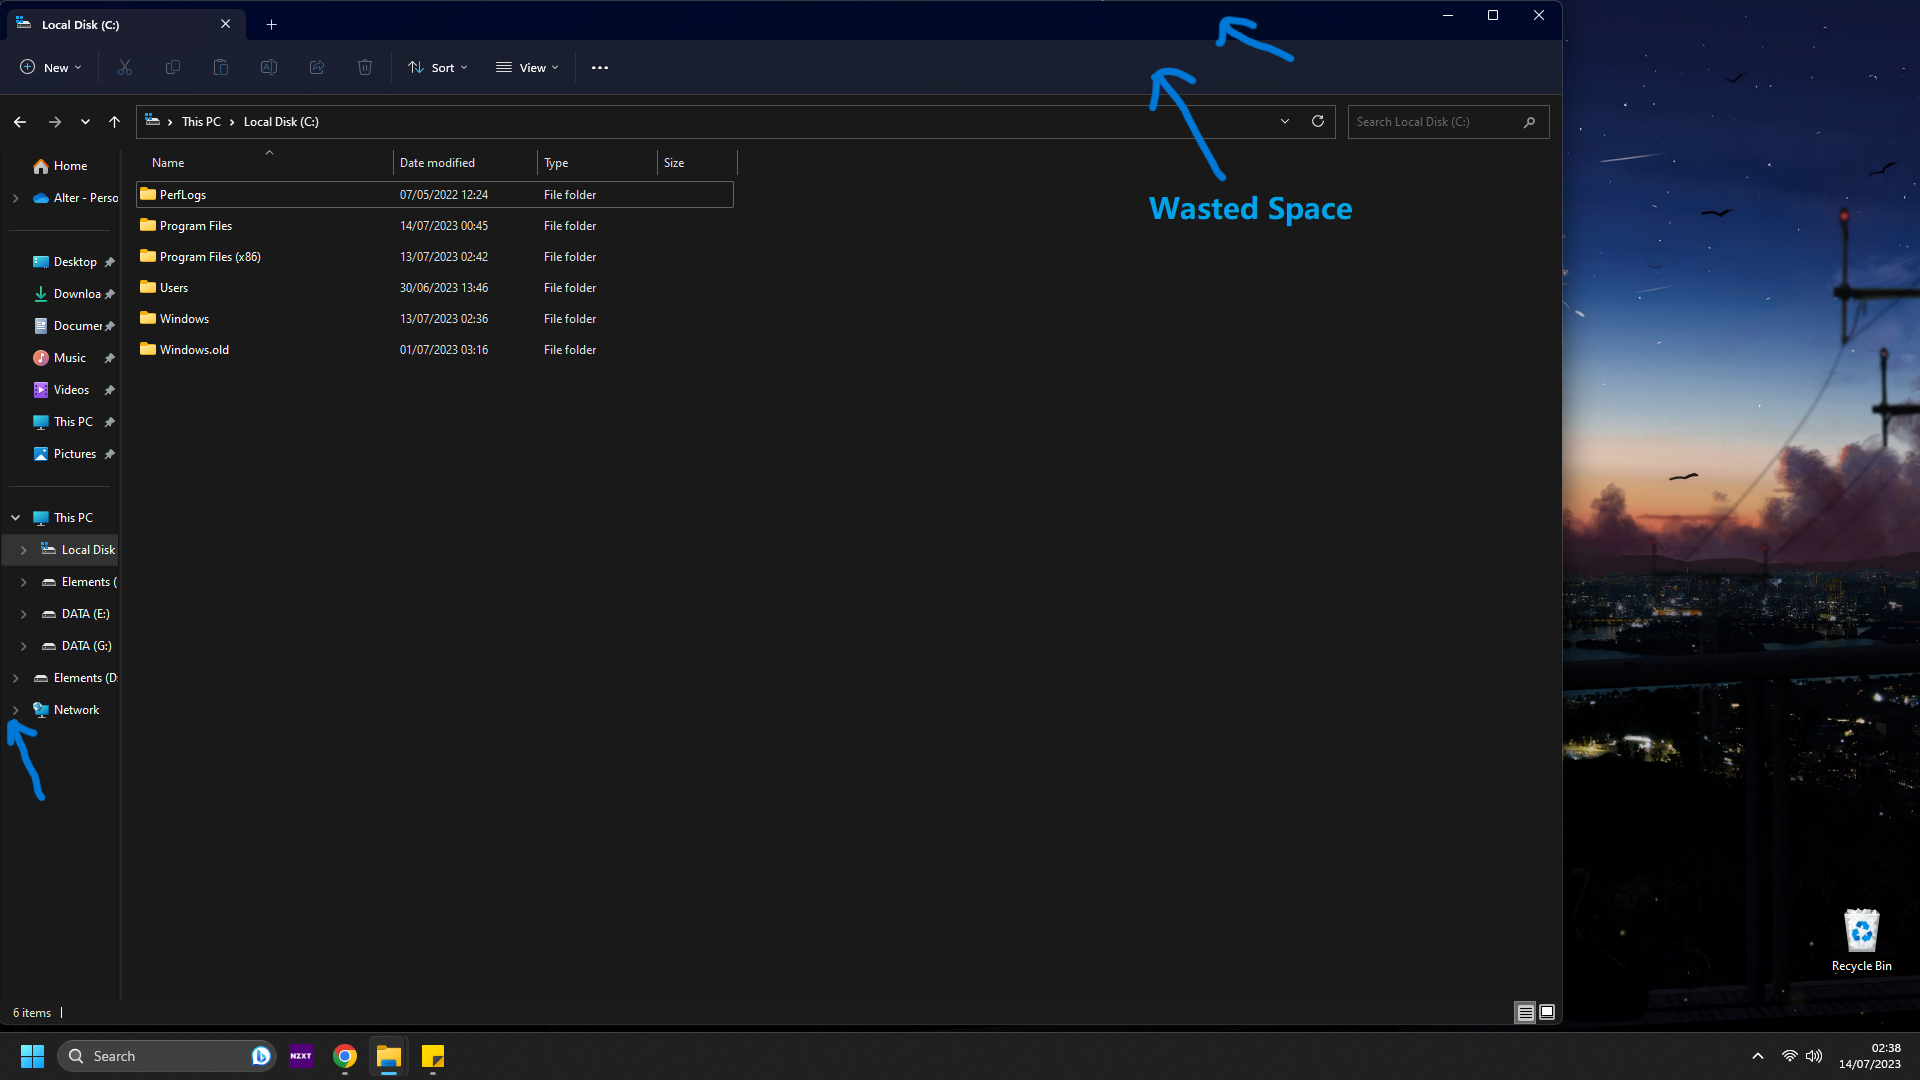Click the More options ellipsis icon

pyautogui.click(x=600, y=67)
